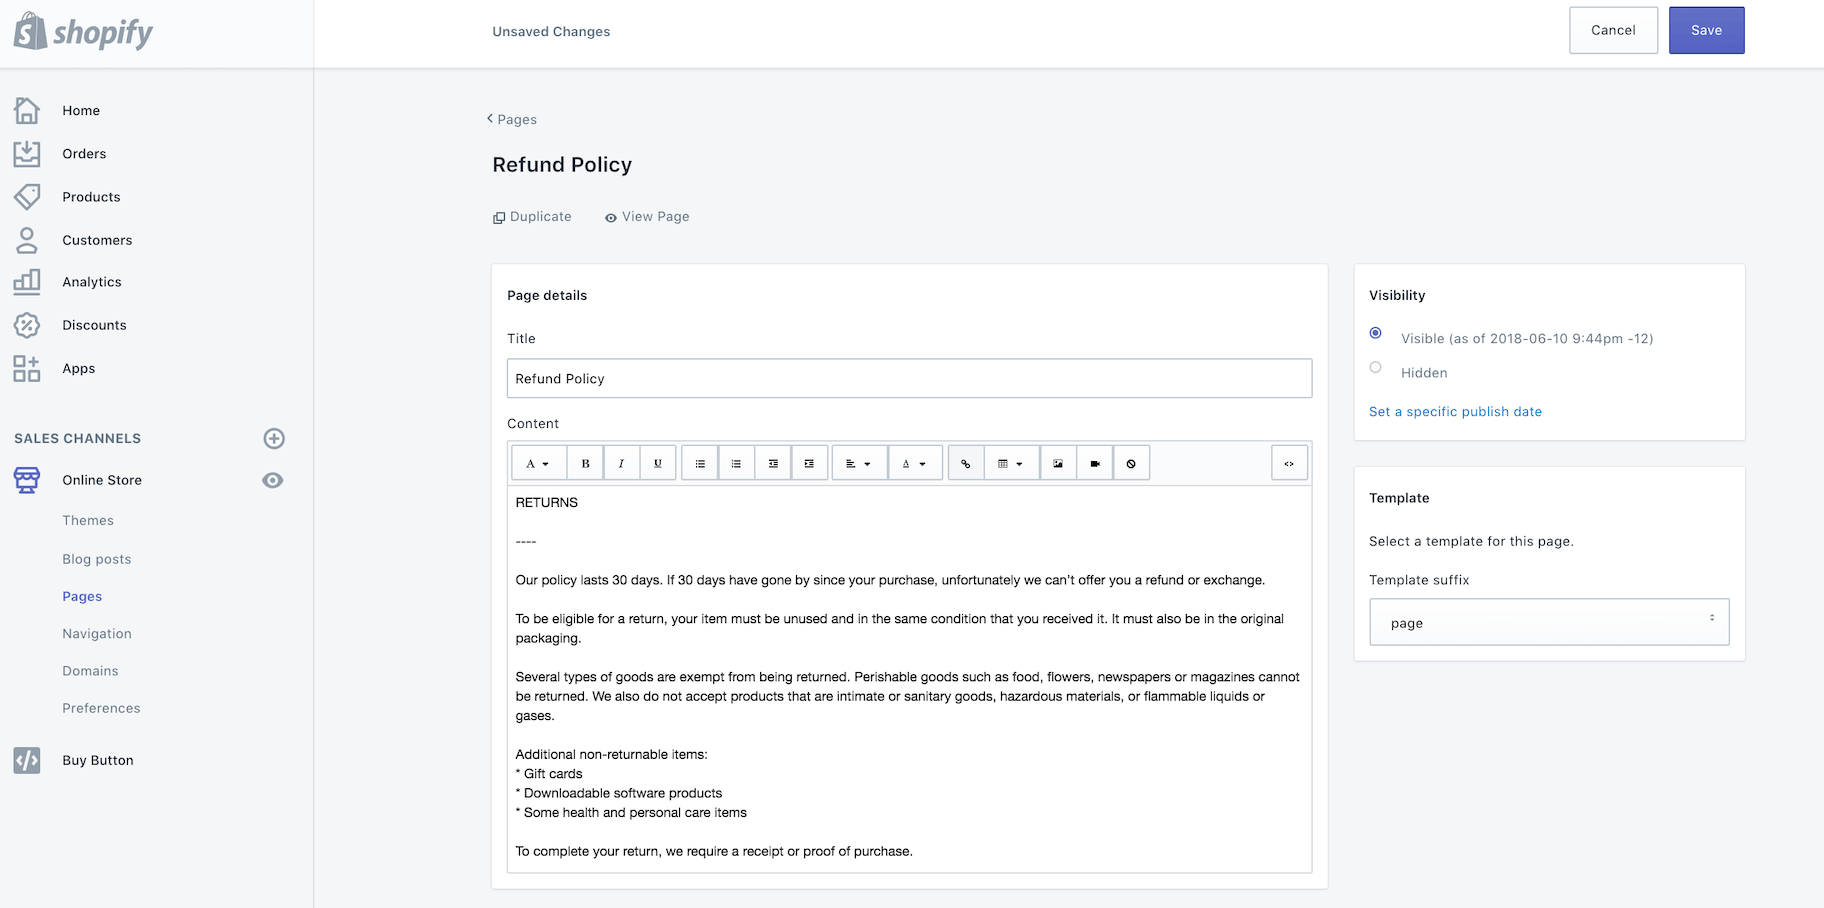Open the text color picker dropdown
This screenshot has height=908, width=1824.
(x=914, y=464)
